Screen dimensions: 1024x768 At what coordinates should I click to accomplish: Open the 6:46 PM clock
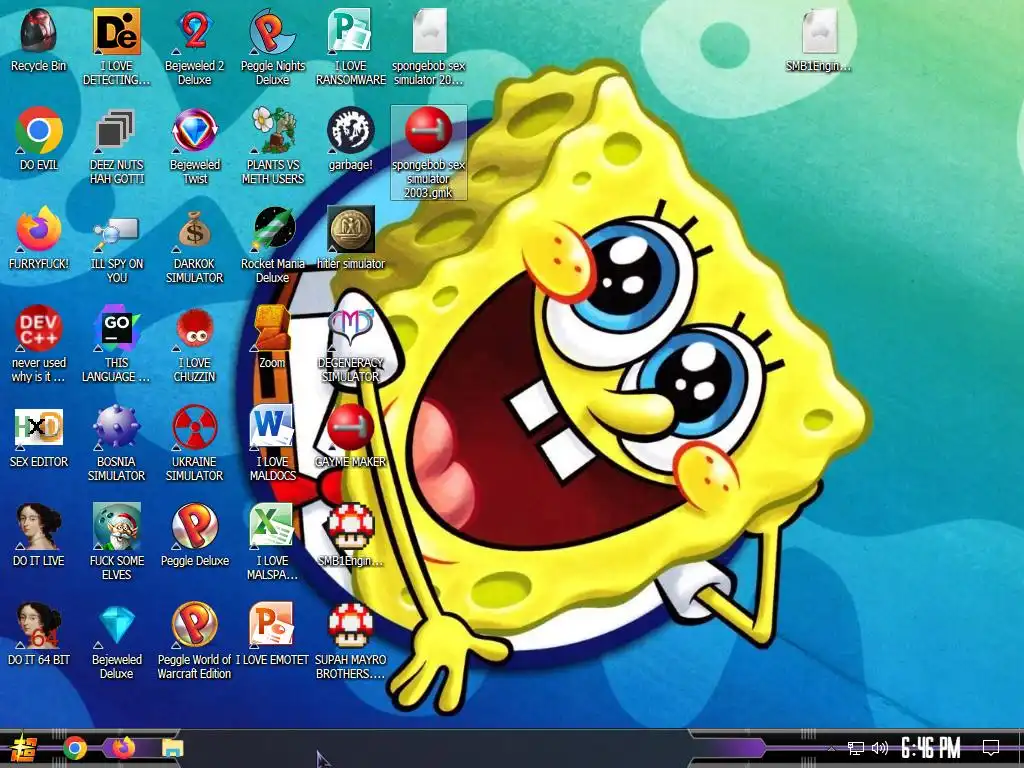coord(931,748)
